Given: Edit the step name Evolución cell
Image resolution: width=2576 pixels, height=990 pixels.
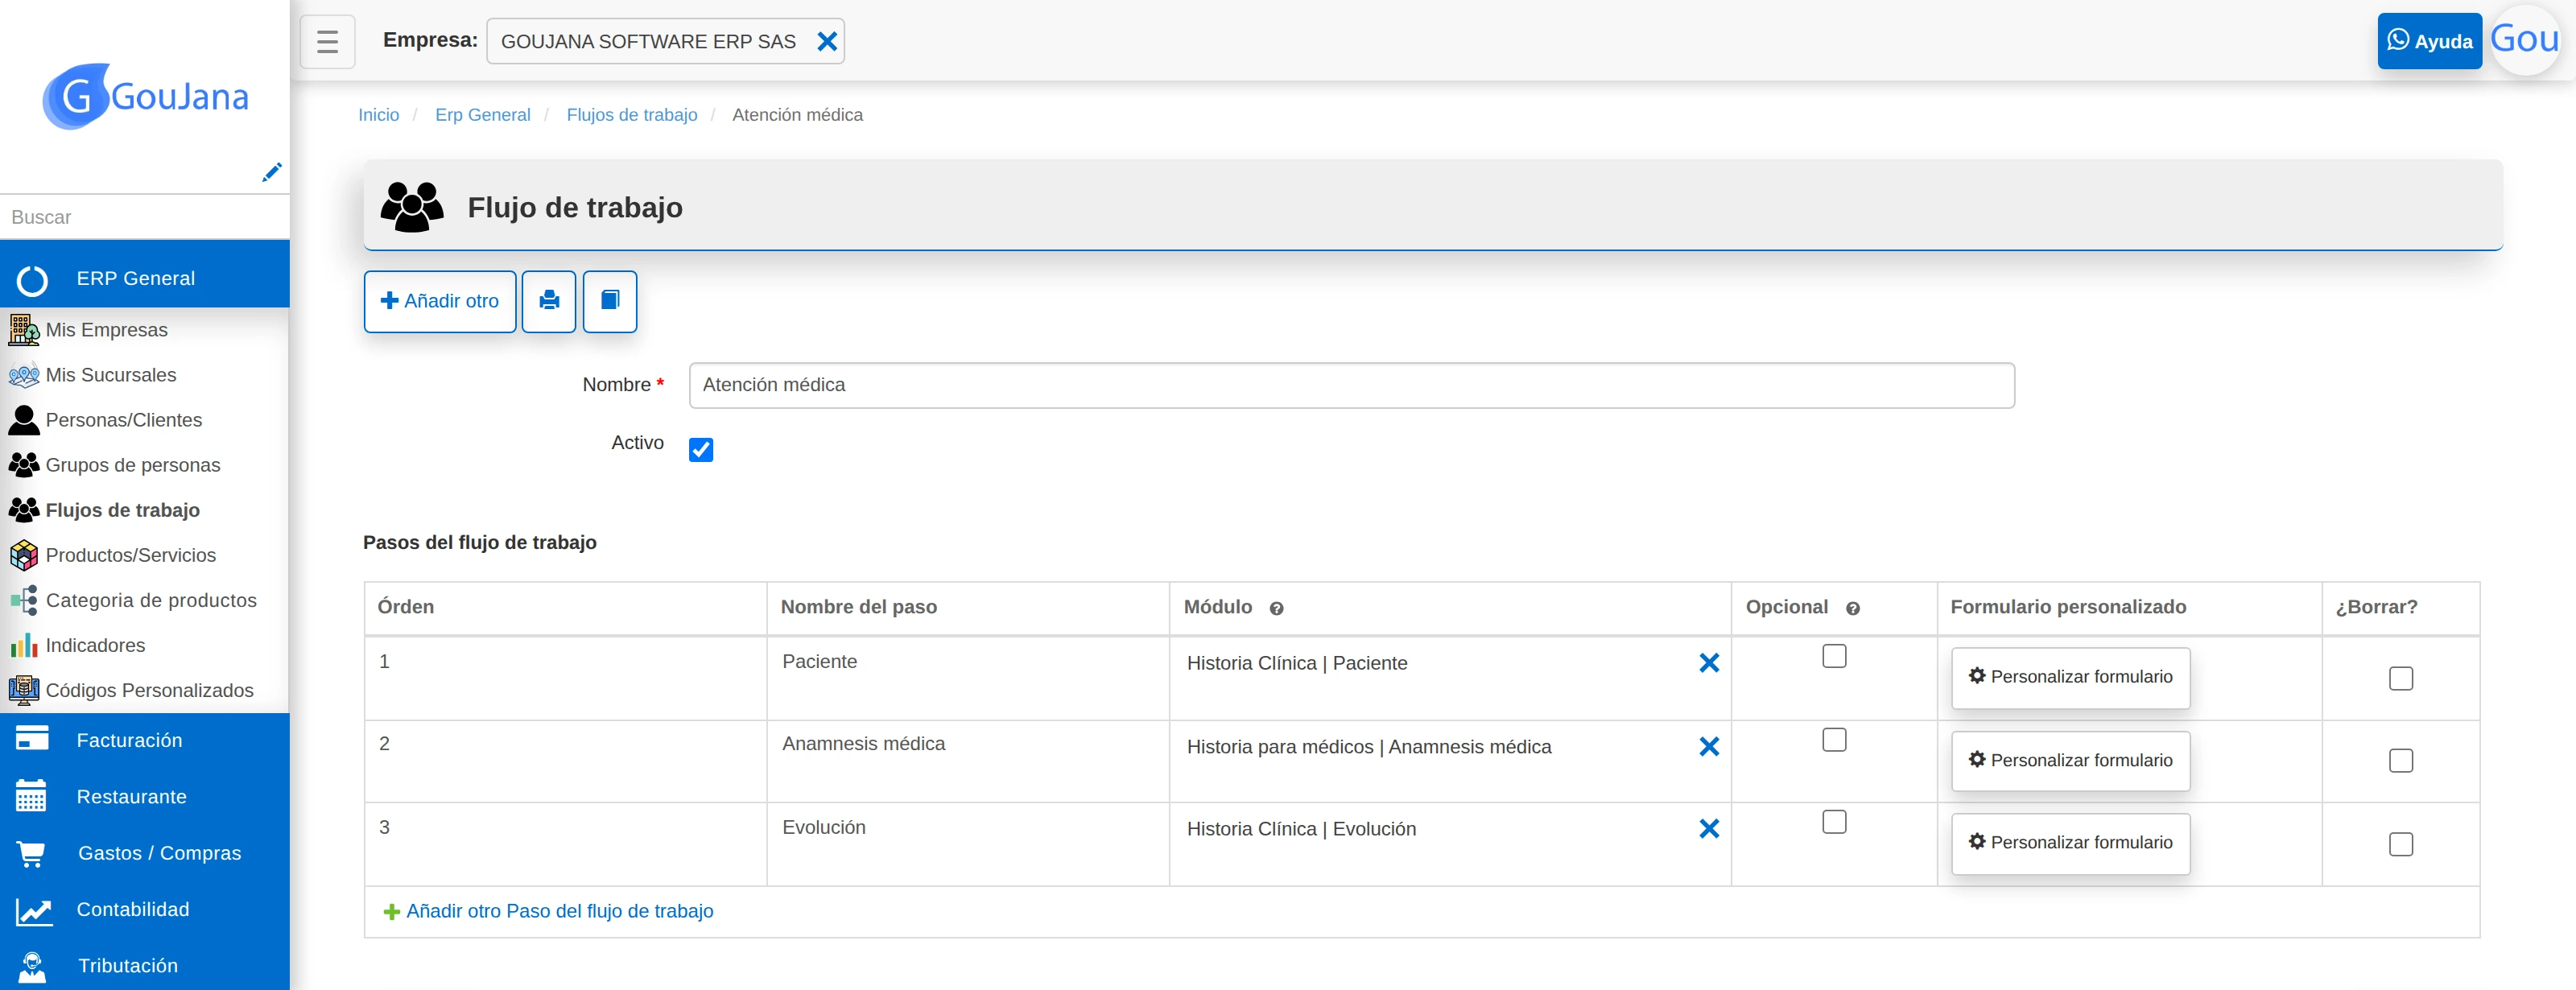Looking at the screenshot, I should [968, 844].
